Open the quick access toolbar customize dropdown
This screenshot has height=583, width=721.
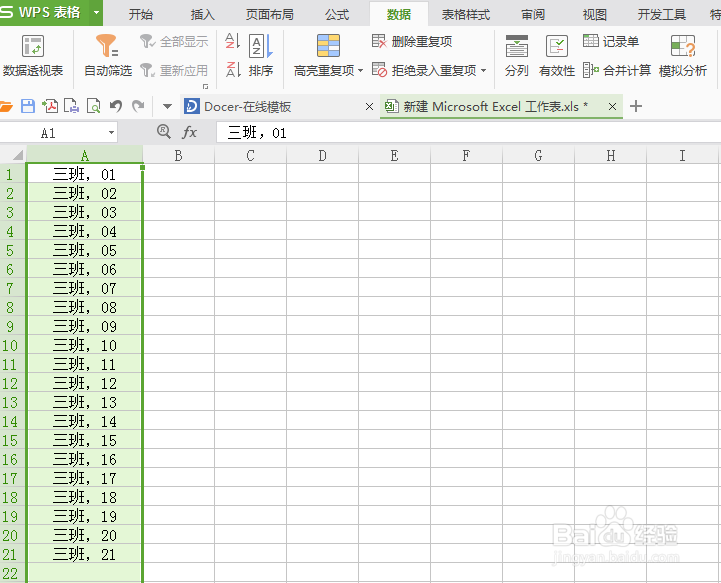167,107
